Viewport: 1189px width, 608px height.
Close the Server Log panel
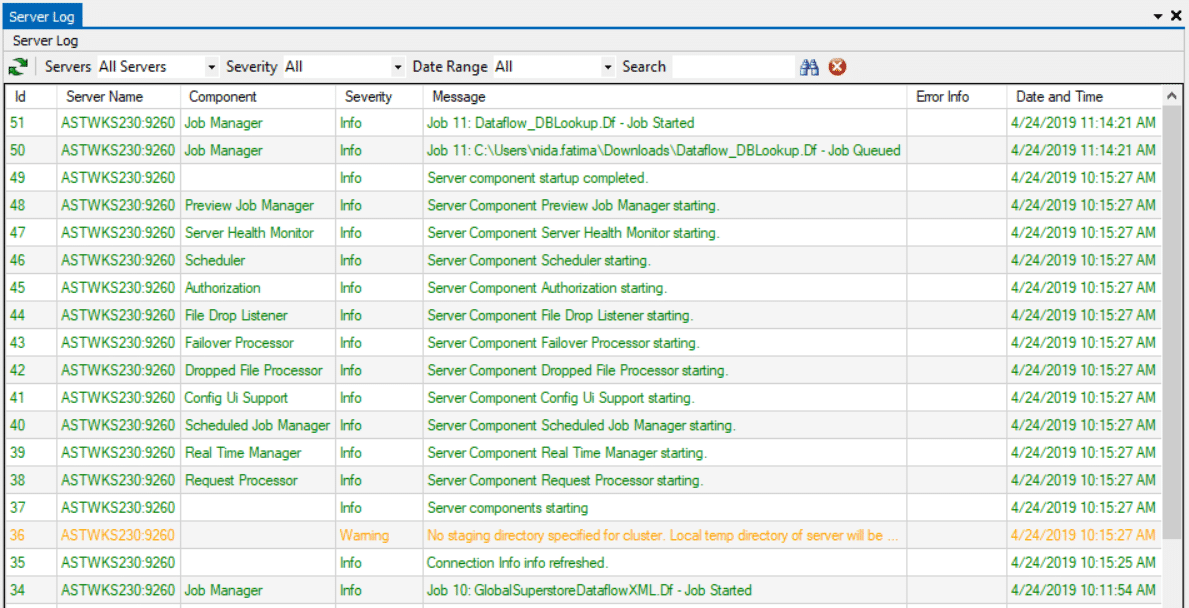coord(1176,16)
